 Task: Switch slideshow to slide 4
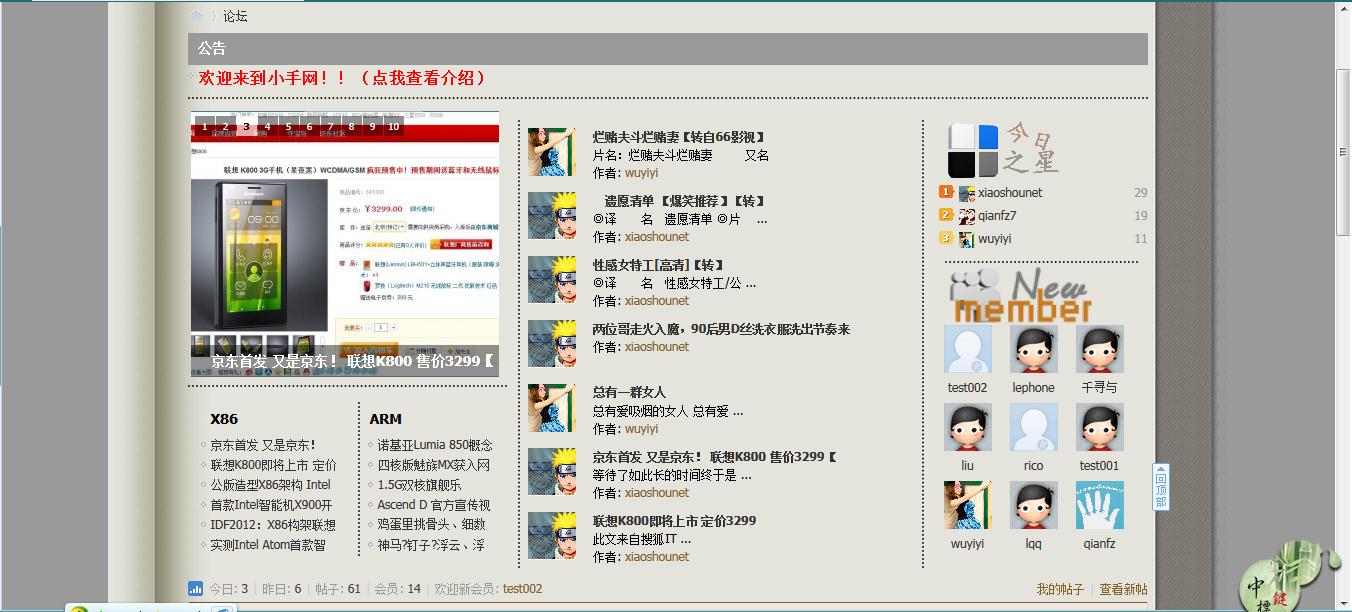pyautogui.click(x=268, y=127)
